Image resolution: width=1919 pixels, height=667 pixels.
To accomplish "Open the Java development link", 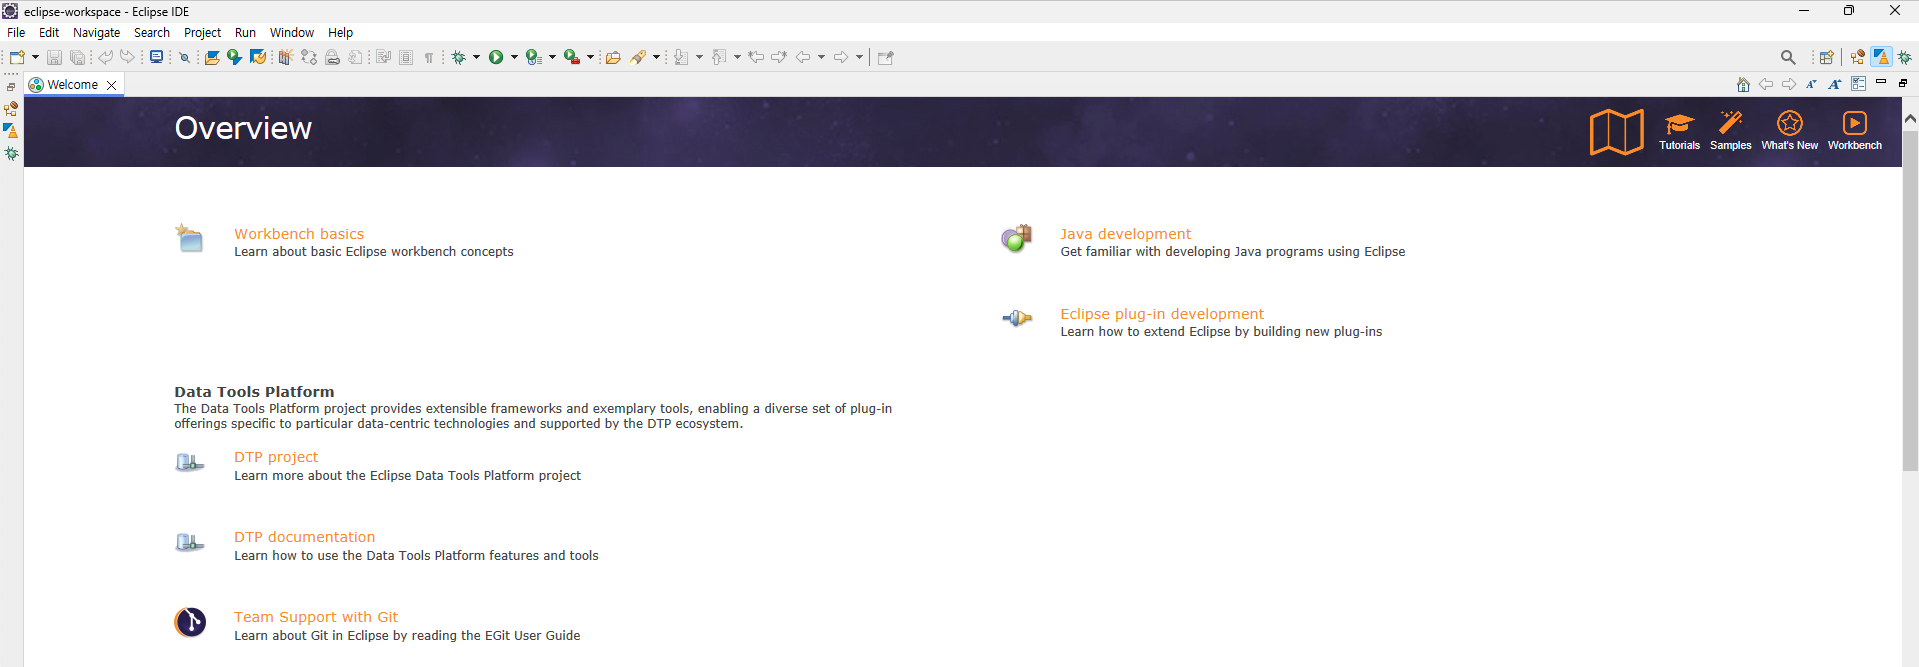I will click(x=1125, y=234).
